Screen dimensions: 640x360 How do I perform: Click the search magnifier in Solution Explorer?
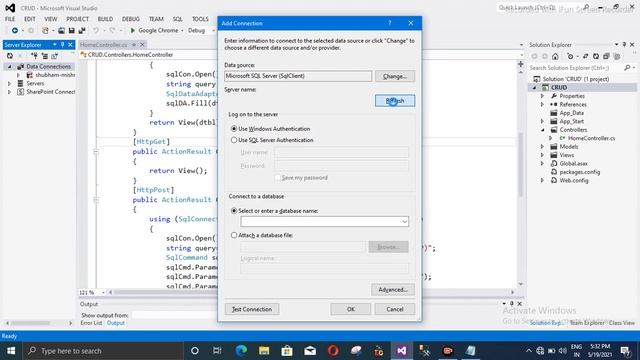pos(627,68)
